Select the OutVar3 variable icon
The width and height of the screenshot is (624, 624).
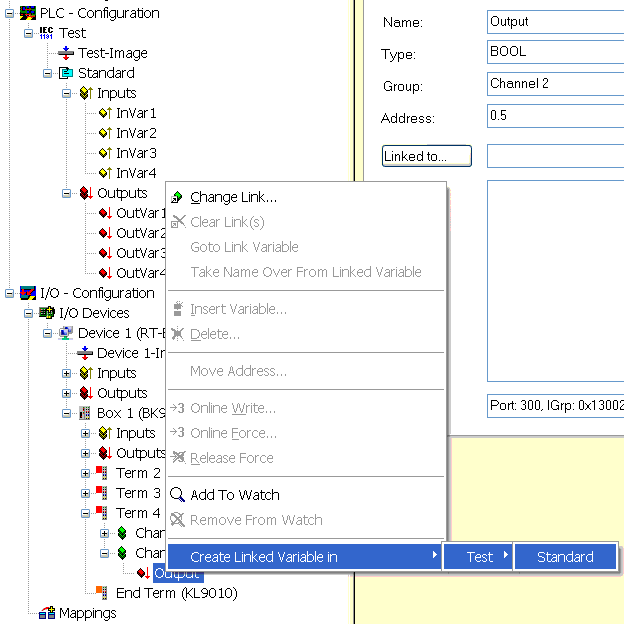point(105,253)
